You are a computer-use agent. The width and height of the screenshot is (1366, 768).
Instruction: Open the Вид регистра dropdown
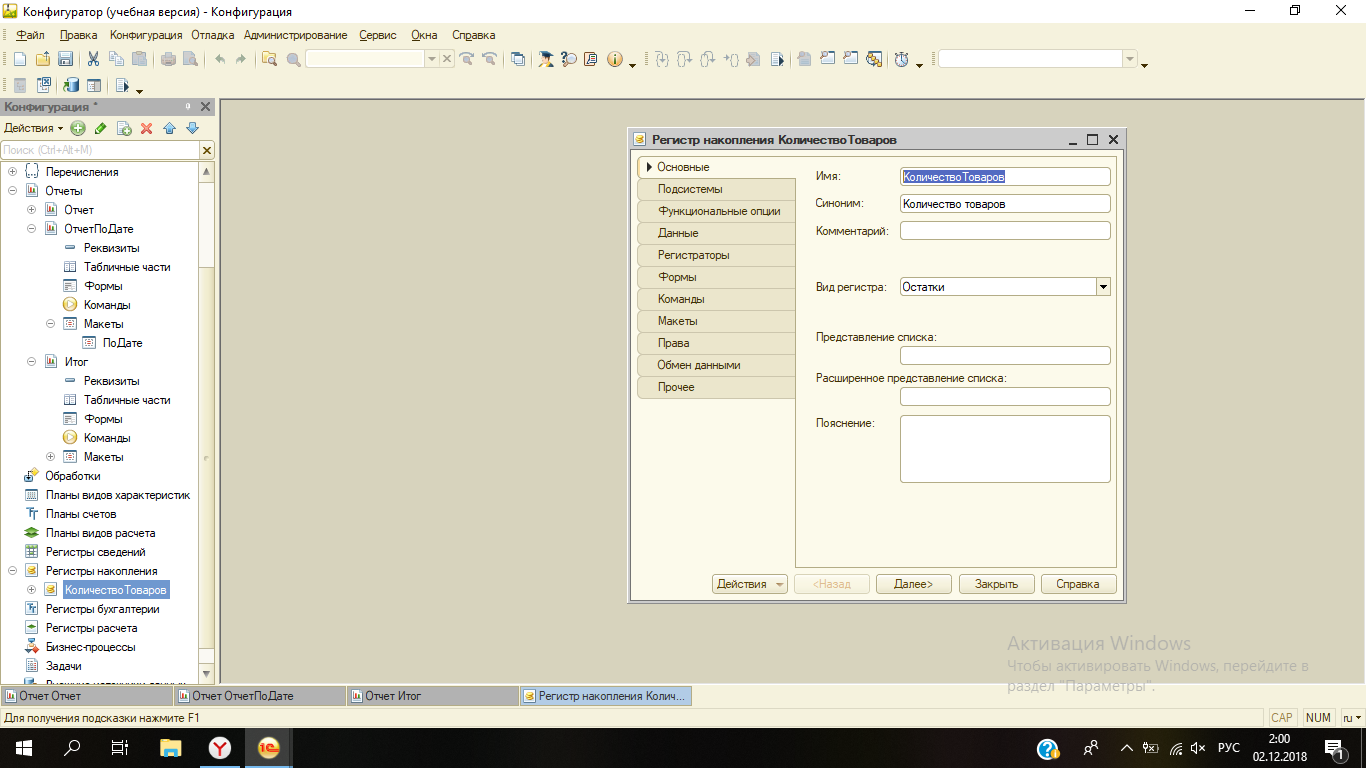point(1103,287)
